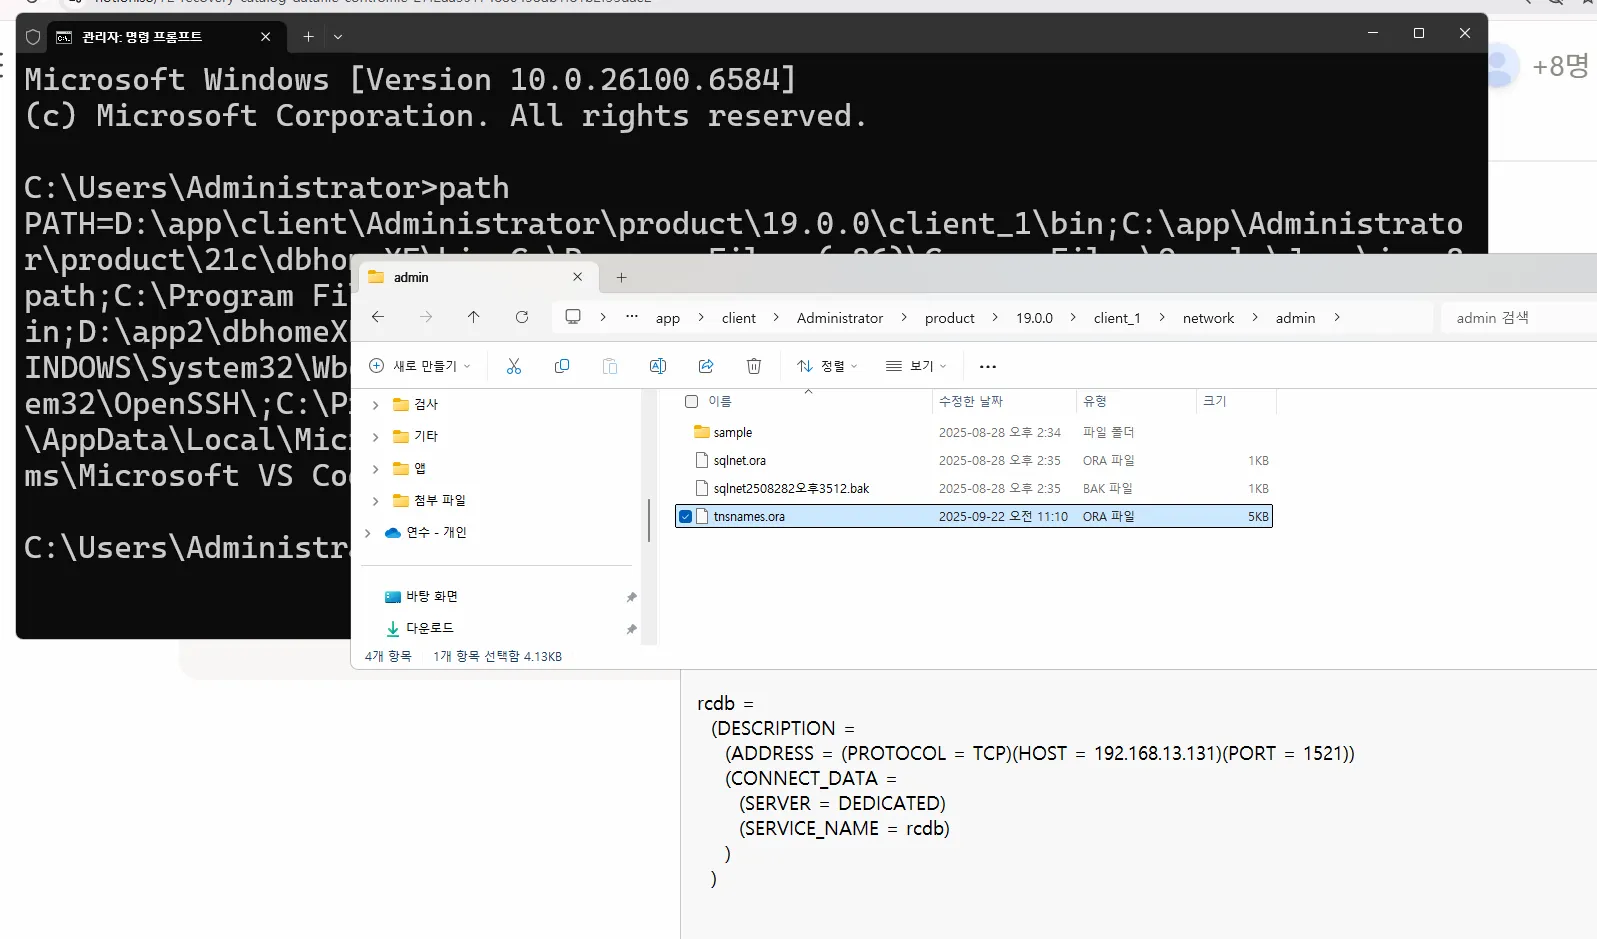Click the Cut scissors icon in Explorer toolbar
The width and height of the screenshot is (1597, 939).
514,366
